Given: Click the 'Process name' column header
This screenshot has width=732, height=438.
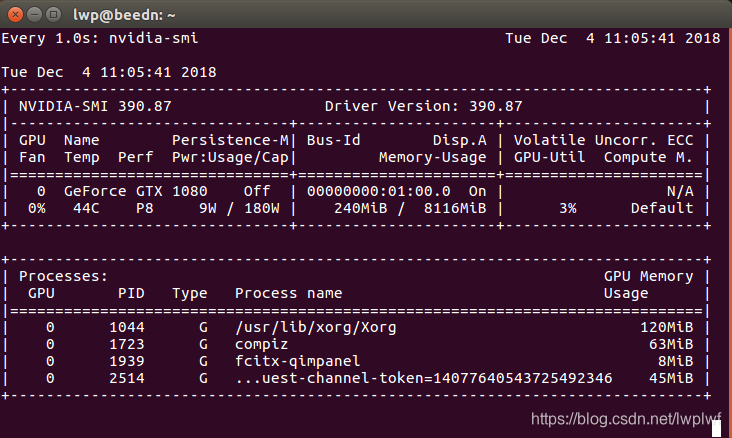Looking at the screenshot, I should tap(289, 293).
